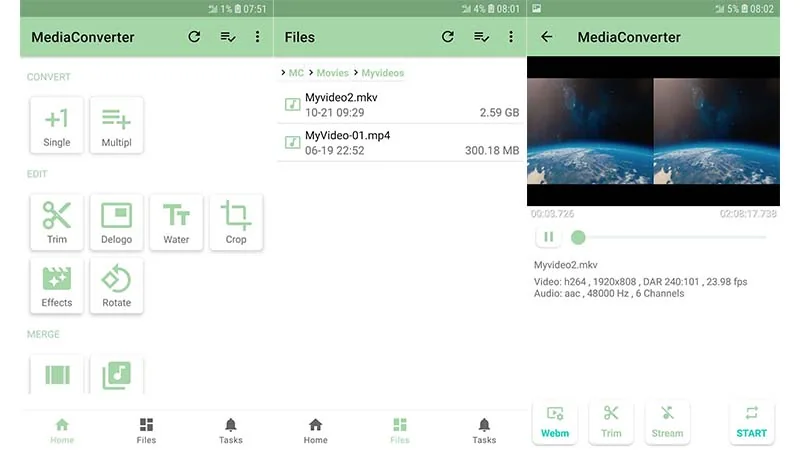
Task: Refresh the MediaConverter home screen
Action: point(194,37)
